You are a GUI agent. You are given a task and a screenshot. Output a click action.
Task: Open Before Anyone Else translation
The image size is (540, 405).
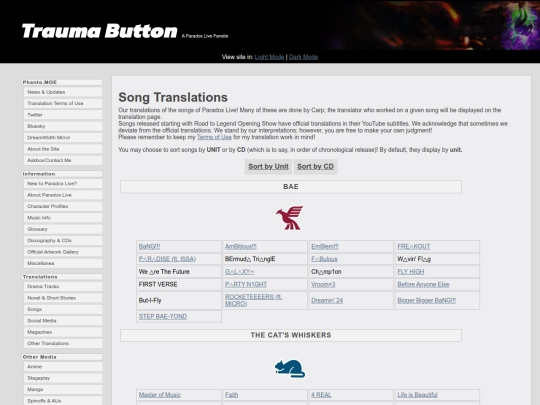click(x=423, y=284)
